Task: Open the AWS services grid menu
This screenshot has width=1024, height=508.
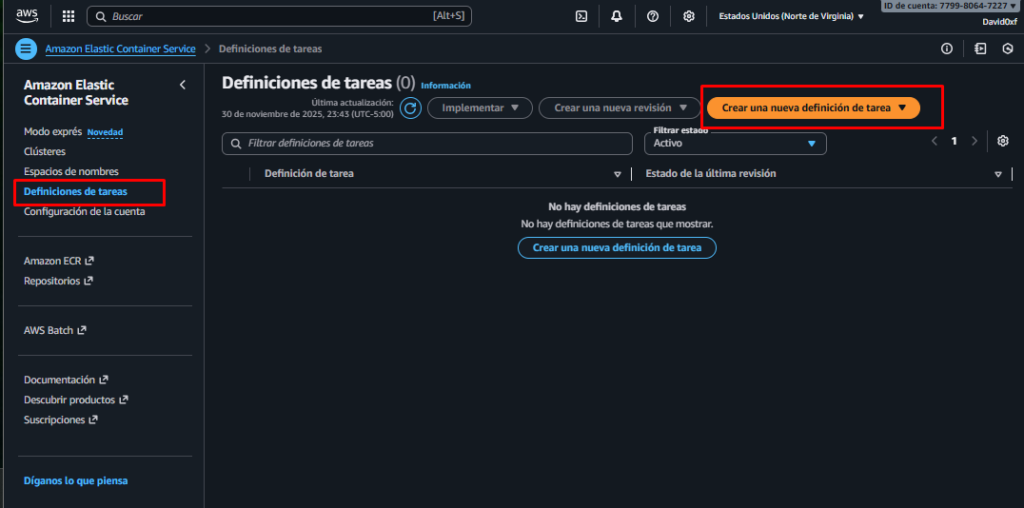Action: [68, 16]
